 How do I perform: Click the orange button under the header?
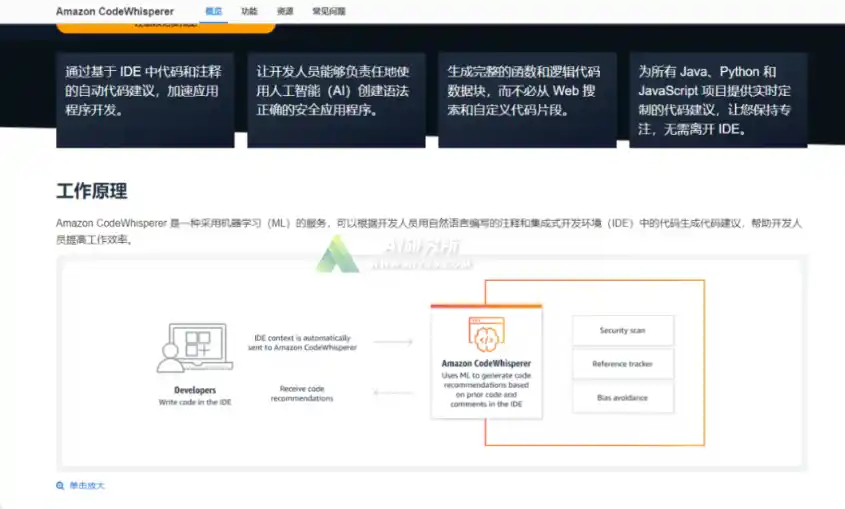166,27
